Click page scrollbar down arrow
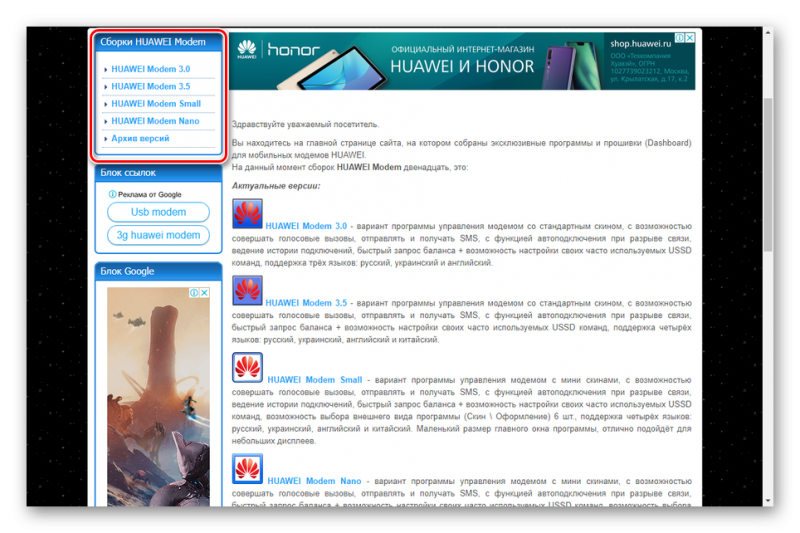The width and height of the screenshot is (800, 533). pyautogui.click(x=768, y=500)
